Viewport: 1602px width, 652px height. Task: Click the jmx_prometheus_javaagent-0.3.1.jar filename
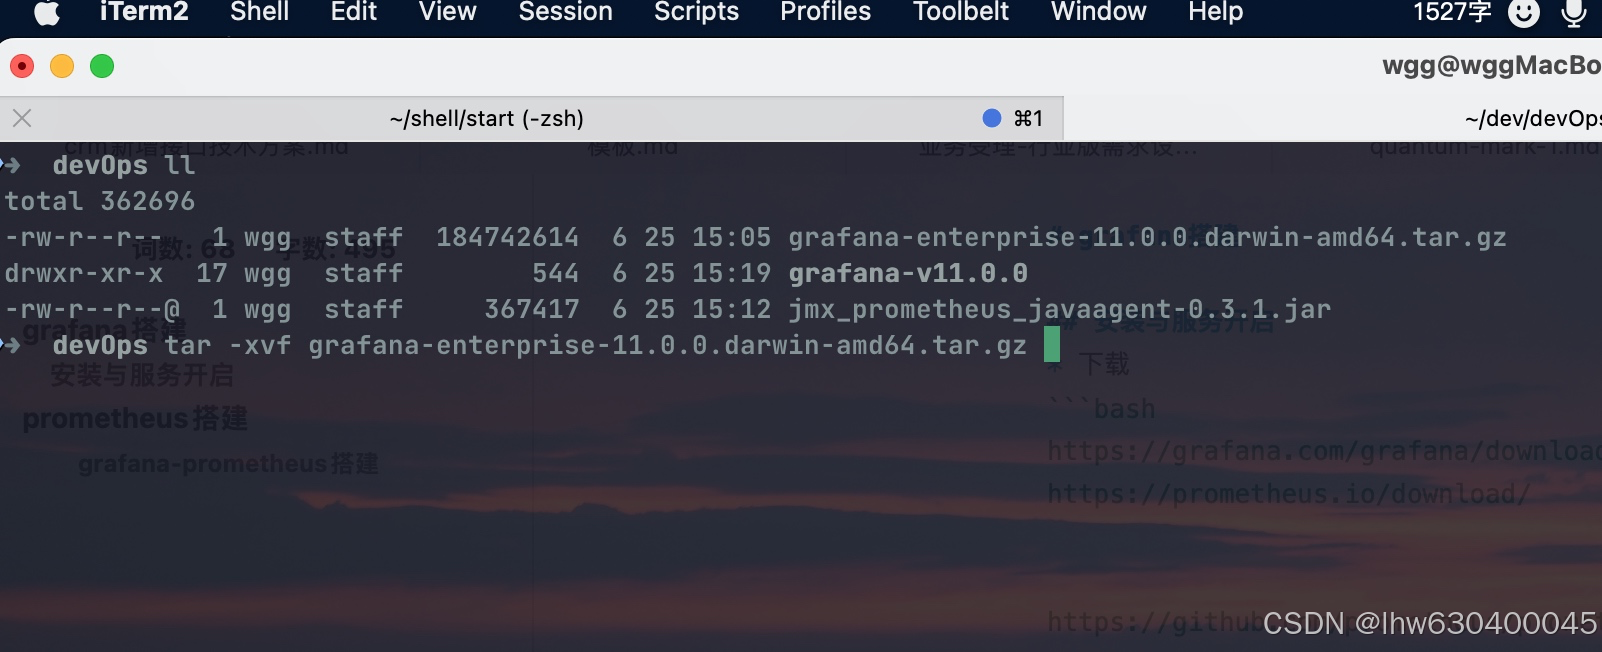click(1059, 309)
